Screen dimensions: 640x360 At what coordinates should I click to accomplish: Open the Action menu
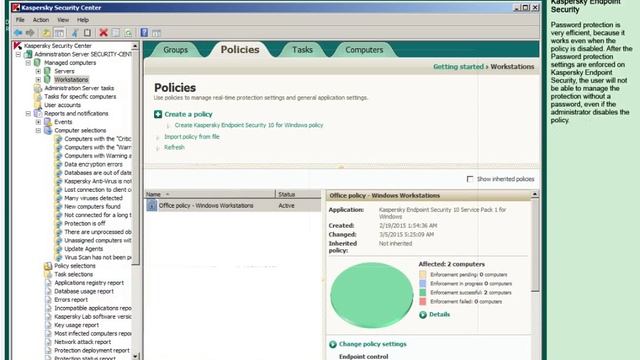point(41,20)
